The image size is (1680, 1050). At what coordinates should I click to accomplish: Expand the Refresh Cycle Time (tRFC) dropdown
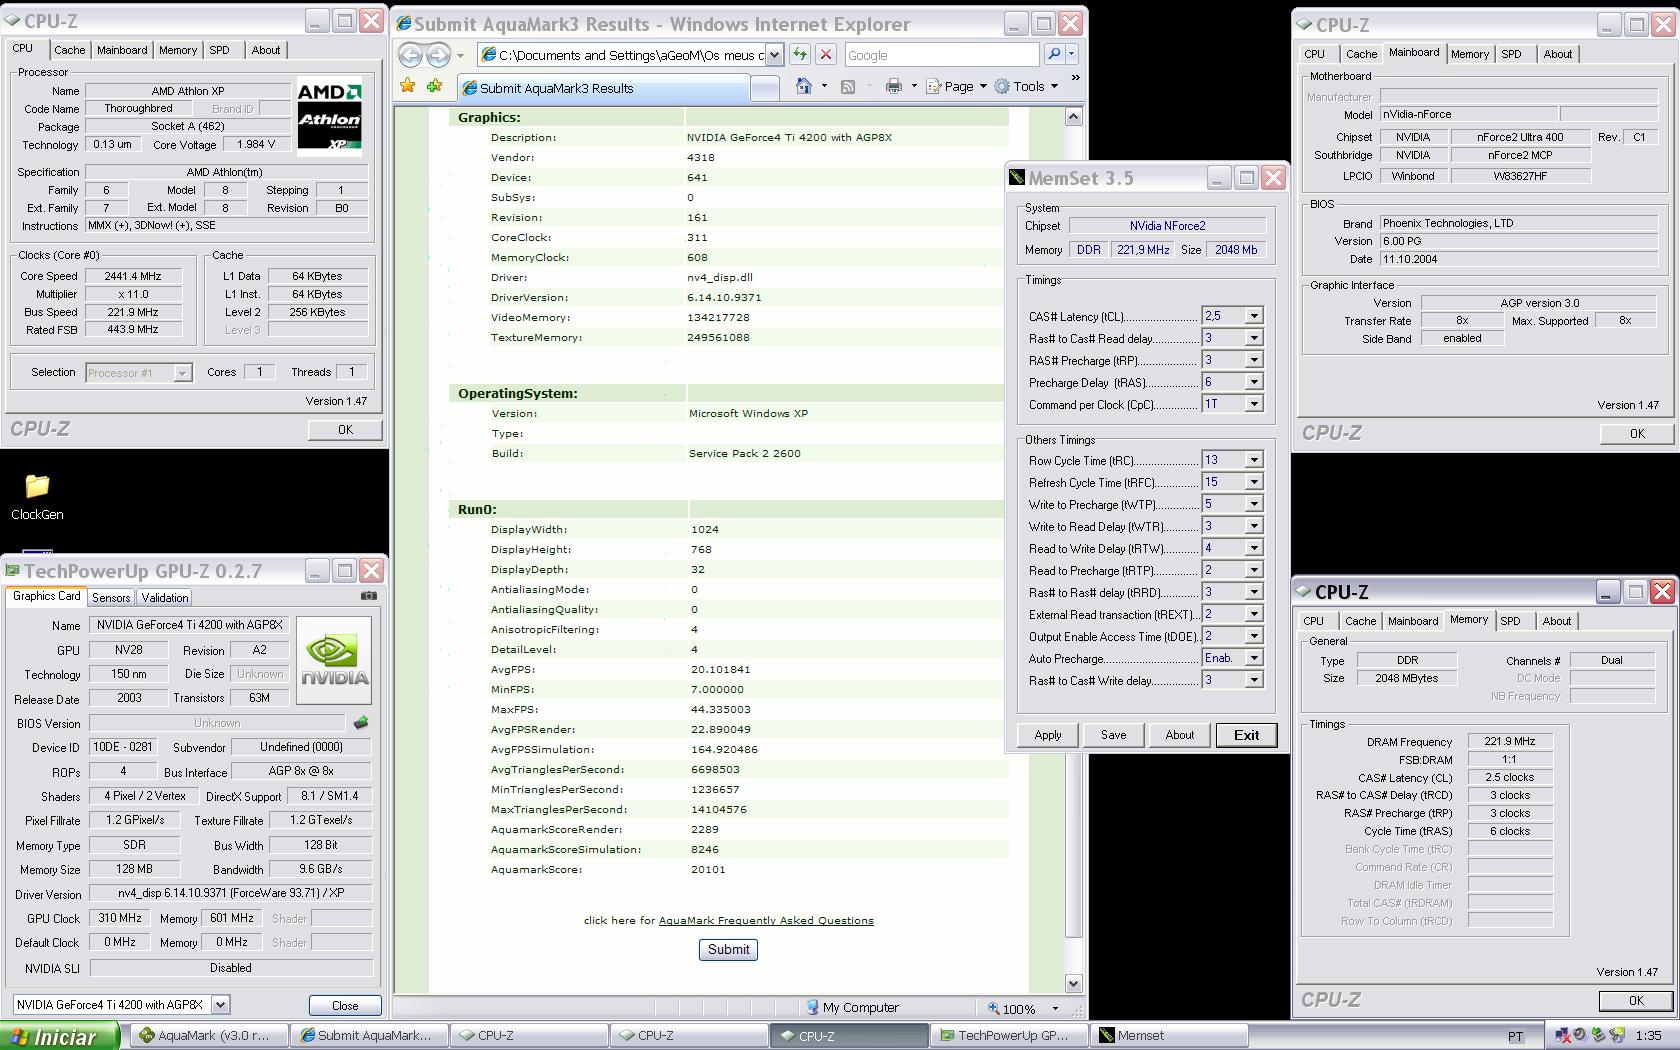pyautogui.click(x=1253, y=482)
